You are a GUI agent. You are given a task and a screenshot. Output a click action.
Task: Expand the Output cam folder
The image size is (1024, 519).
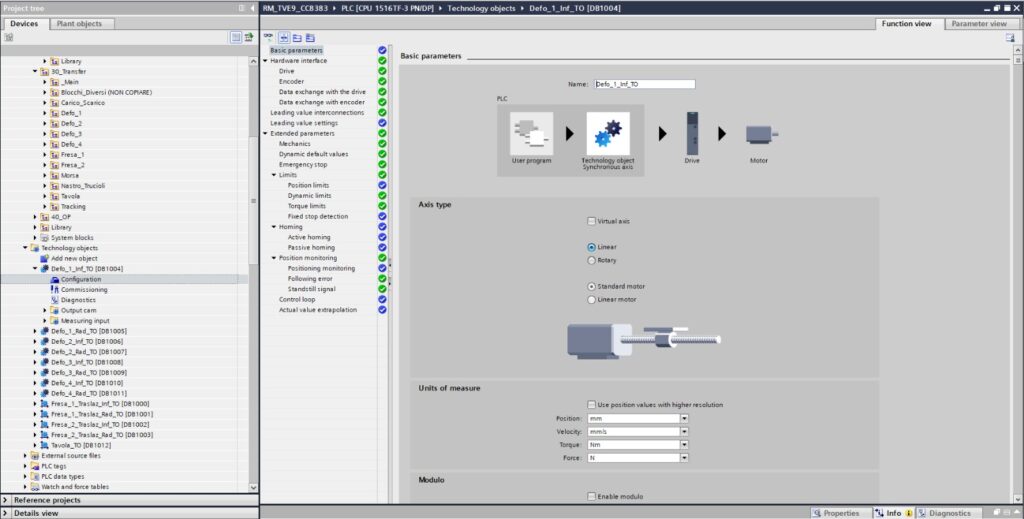click(x=45, y=310)
